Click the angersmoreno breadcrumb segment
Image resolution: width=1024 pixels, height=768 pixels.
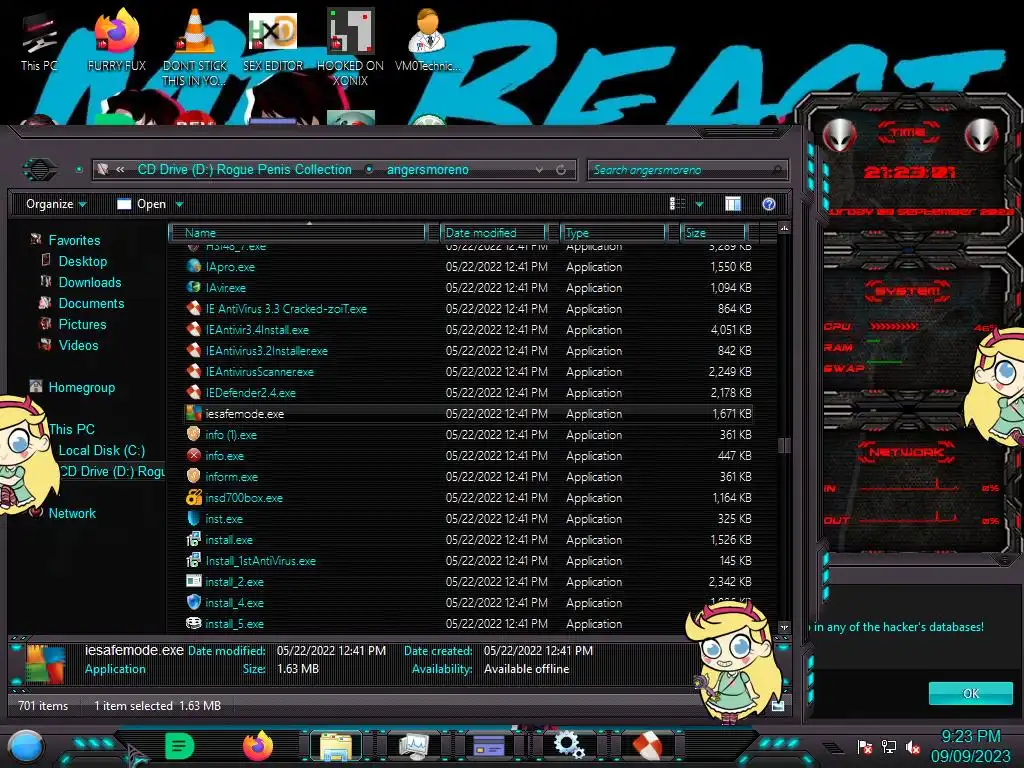point(428,170)
